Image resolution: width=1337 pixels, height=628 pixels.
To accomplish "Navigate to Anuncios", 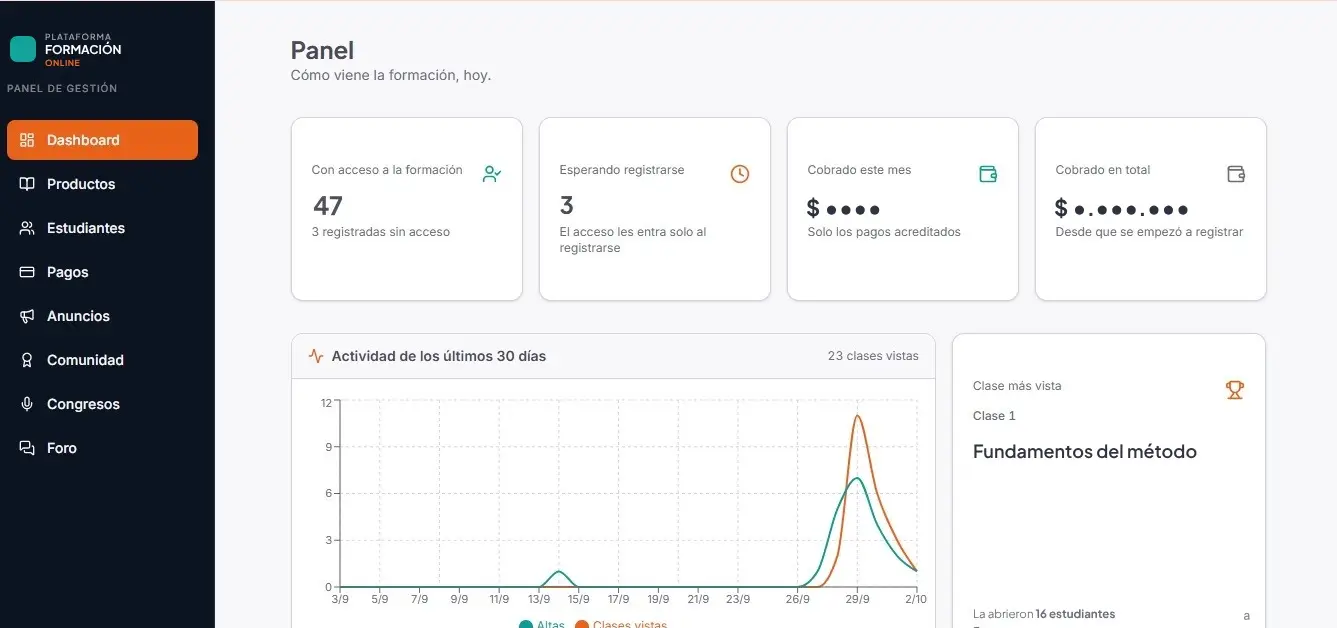I will point(102,316).
